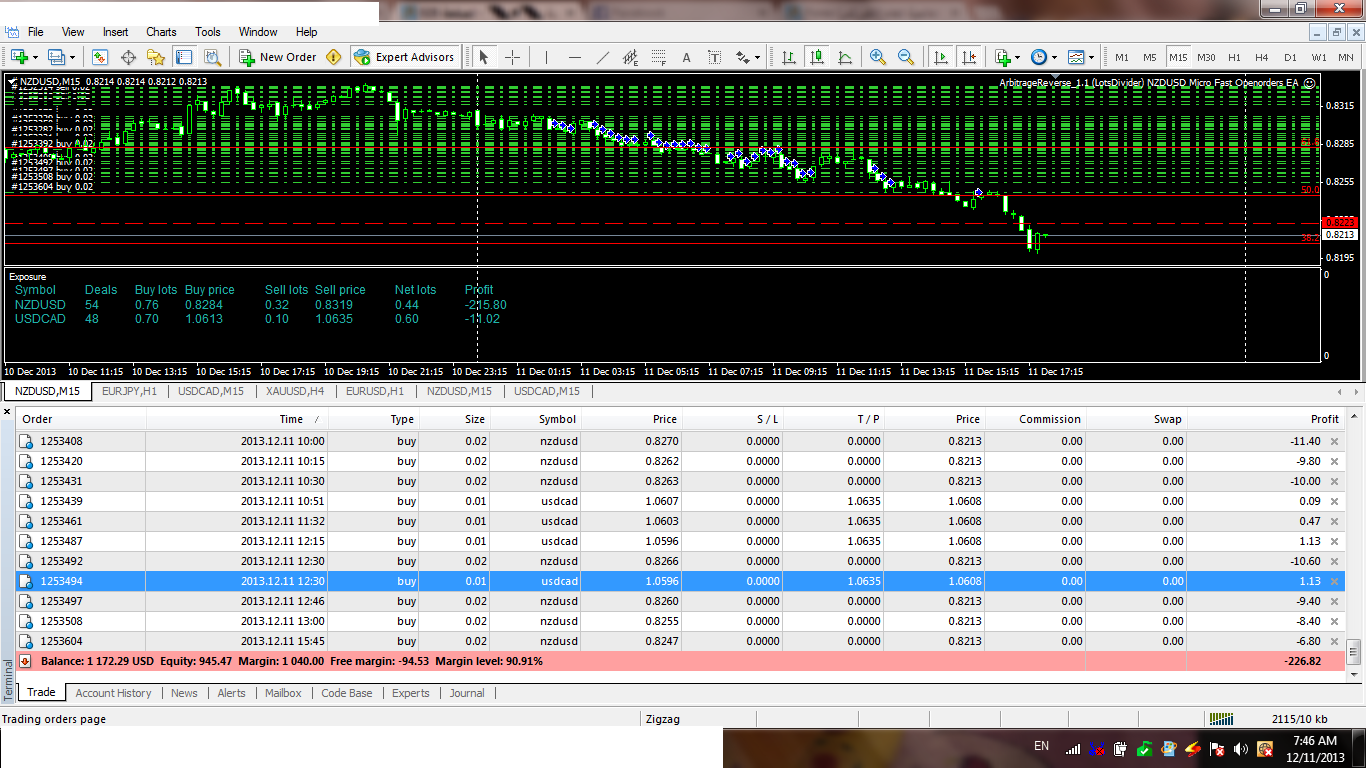Screen dimensions: 1366x768
Task: Select the Trendline drawing tool
Action: 602,57
